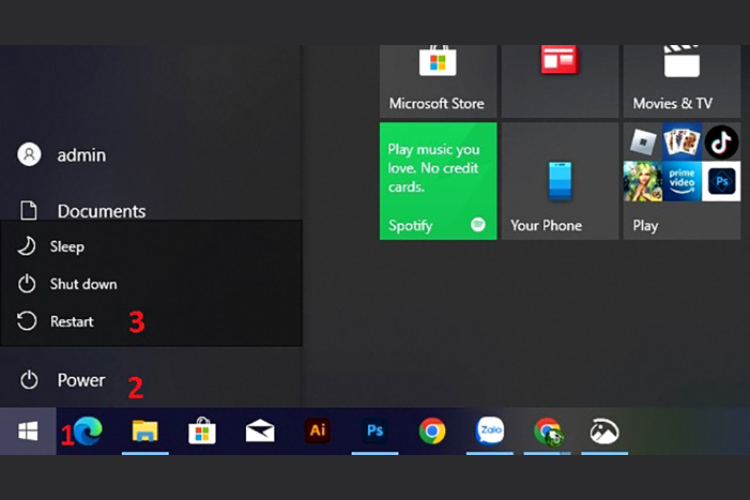Choose Shut down in power menu

click(x=83, y=284)
